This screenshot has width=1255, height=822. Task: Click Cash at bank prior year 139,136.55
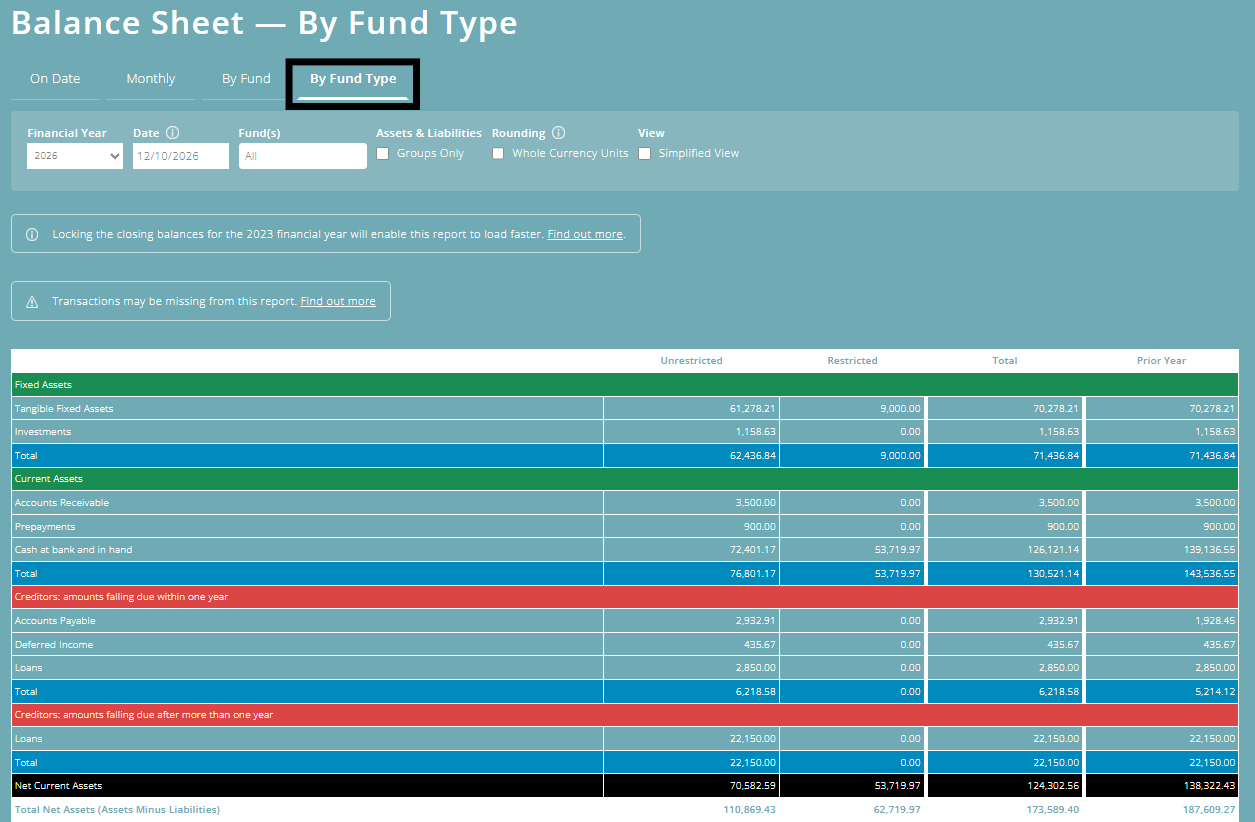point(1208,550)
